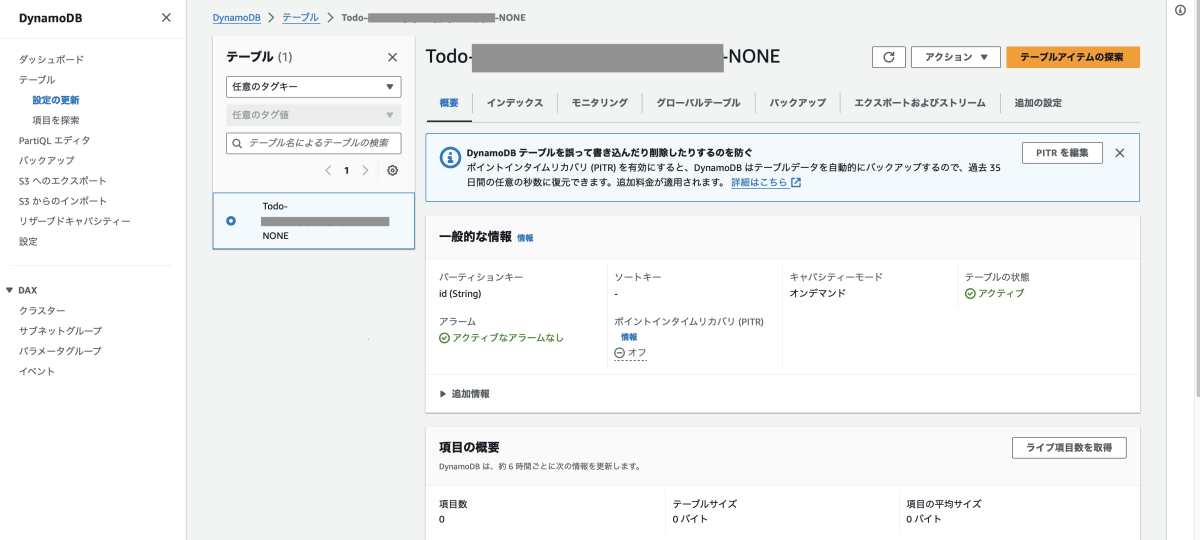Open ダッシュボード in sidebar
This screenshot has width=1200, height=540.
51,59
